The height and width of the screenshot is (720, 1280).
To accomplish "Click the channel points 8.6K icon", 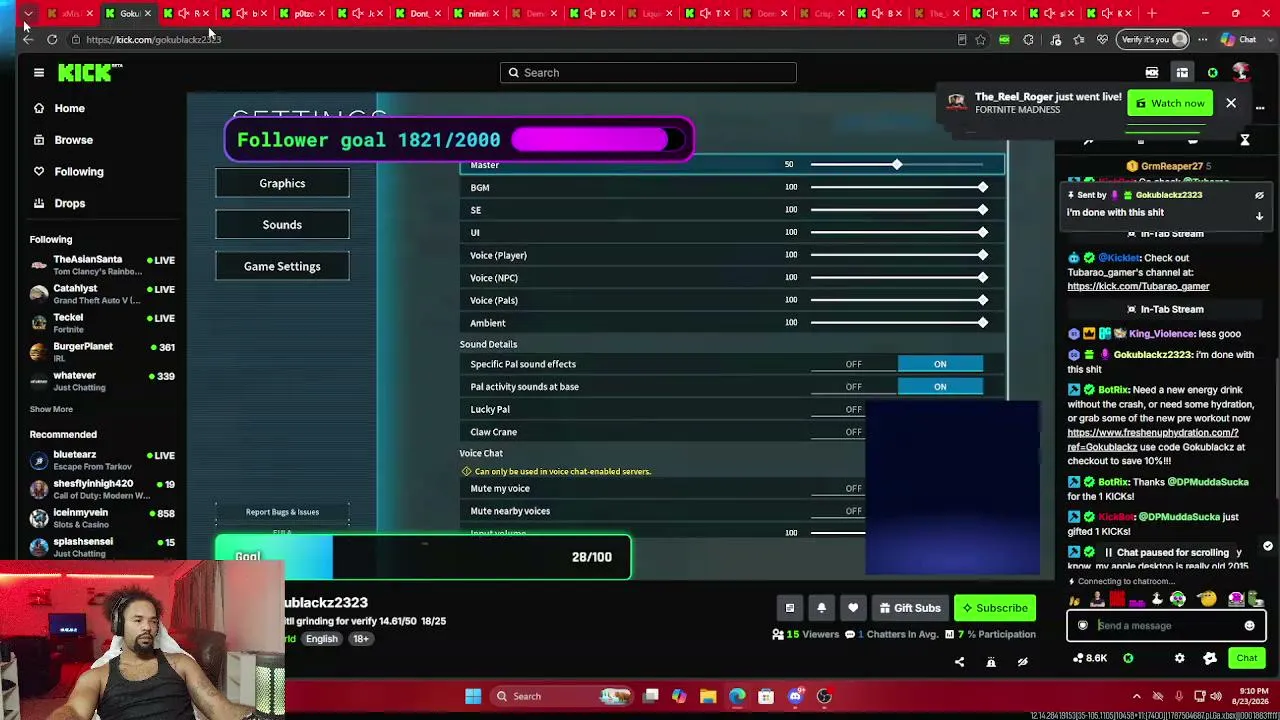I will pyautogui.click(x=1089, y=658).
